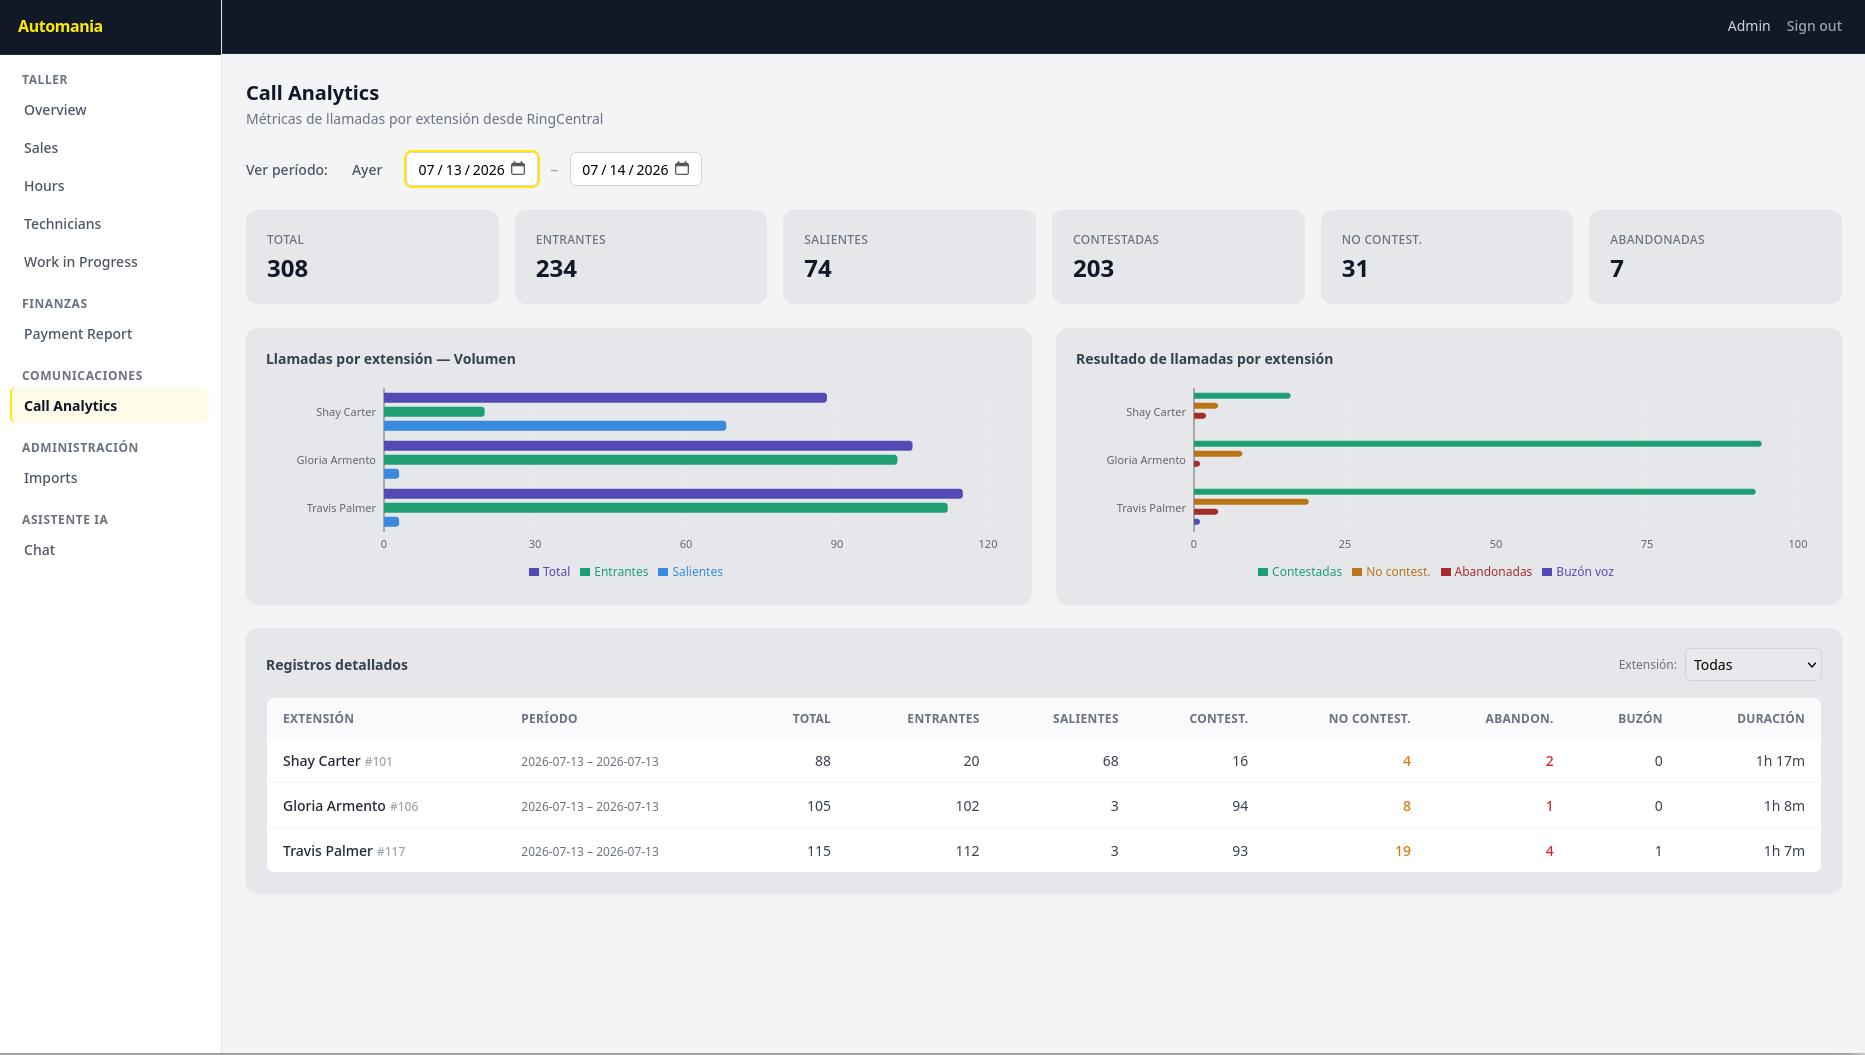Image resolution: width=1865 pixels, height=1055 pixels.
Task: Click Travis Palmer's Total bar in volume chart
Action: 673,494
